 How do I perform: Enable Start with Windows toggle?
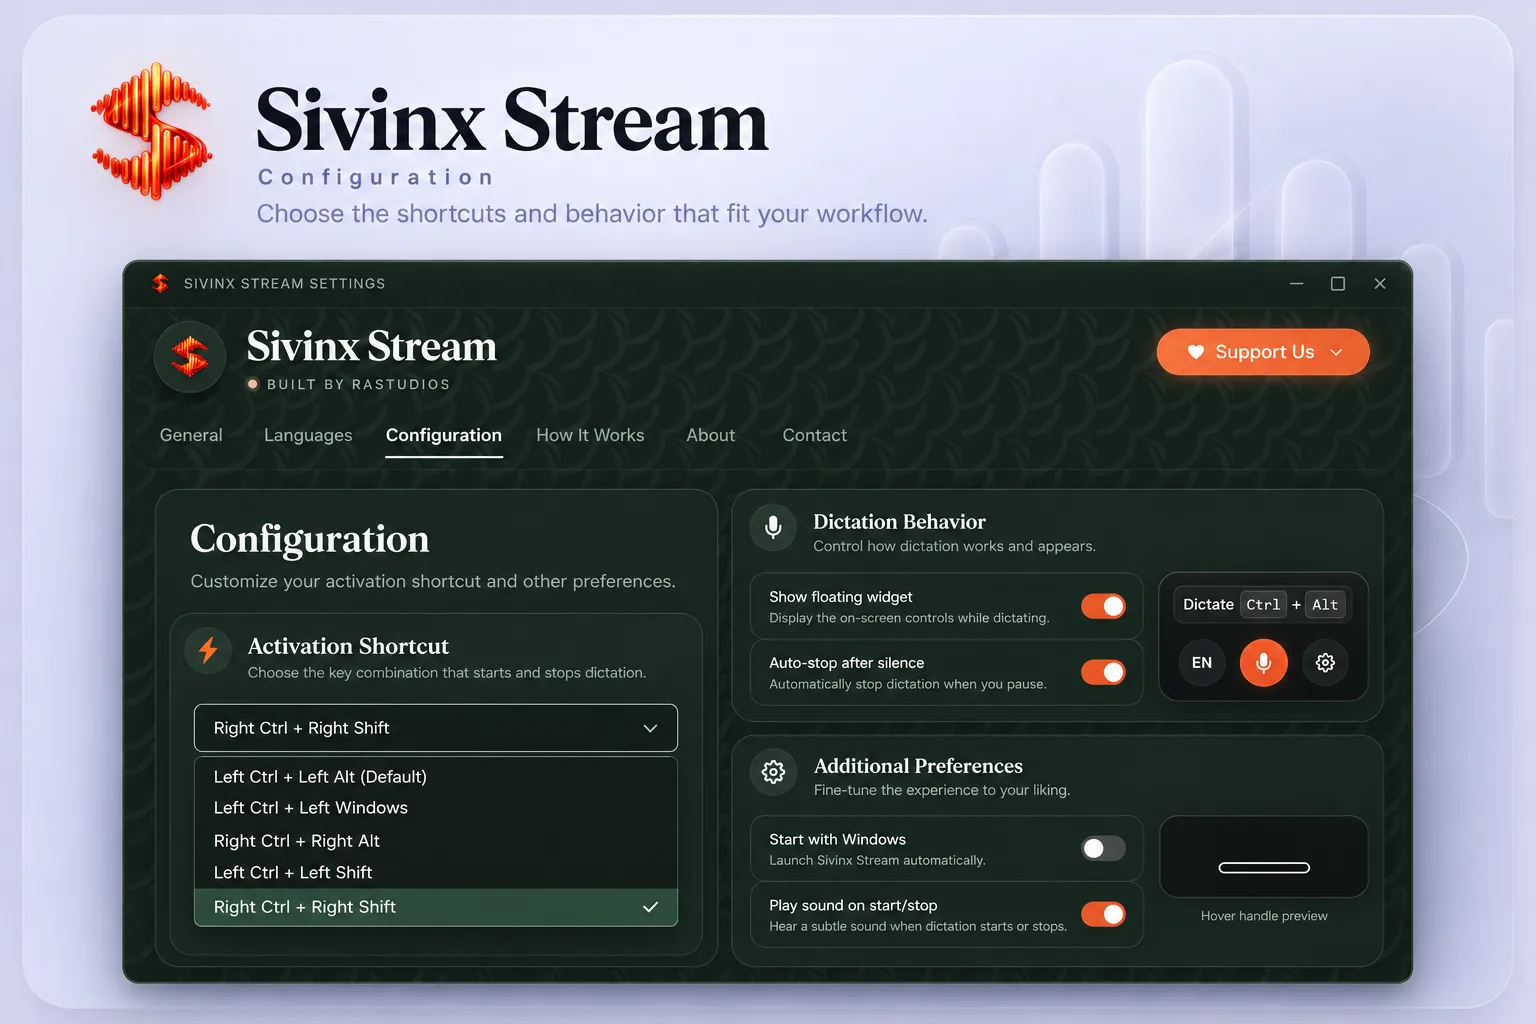[x=1103, y=848]
